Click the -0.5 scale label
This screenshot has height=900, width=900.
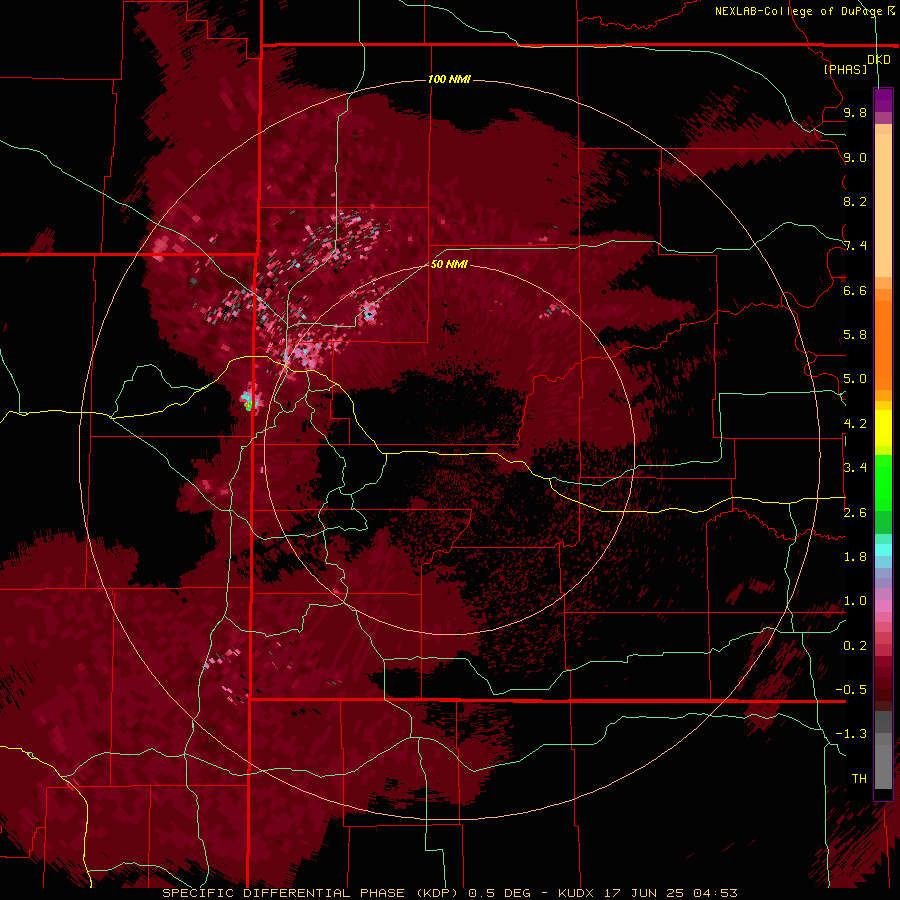pyautogui.click(x=851, y=690)
